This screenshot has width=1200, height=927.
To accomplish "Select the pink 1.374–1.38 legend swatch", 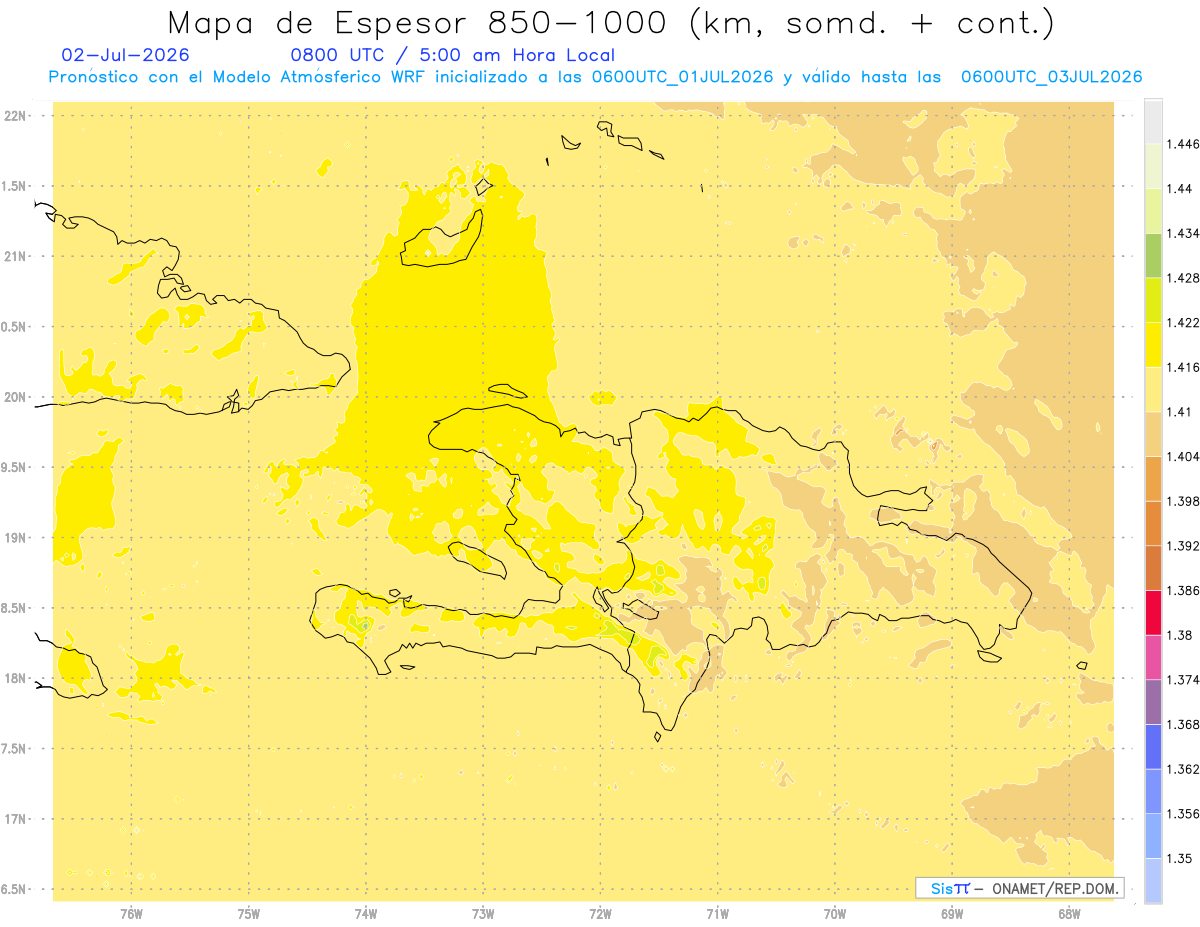I will [x=1153, y=657].
